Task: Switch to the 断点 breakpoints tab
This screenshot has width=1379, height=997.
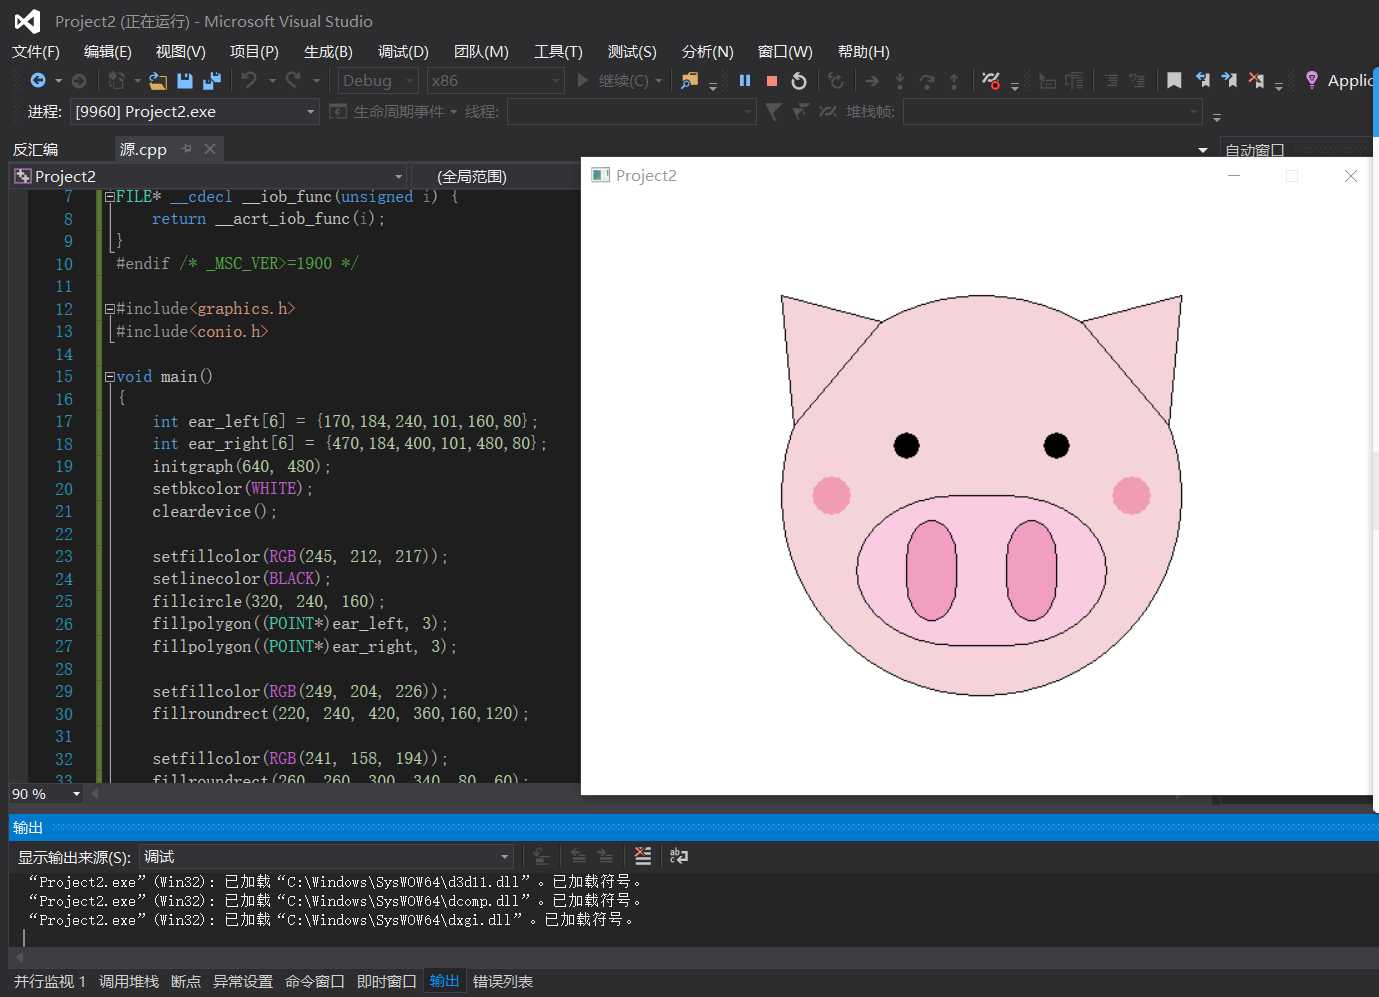Action: click(186, 981)
